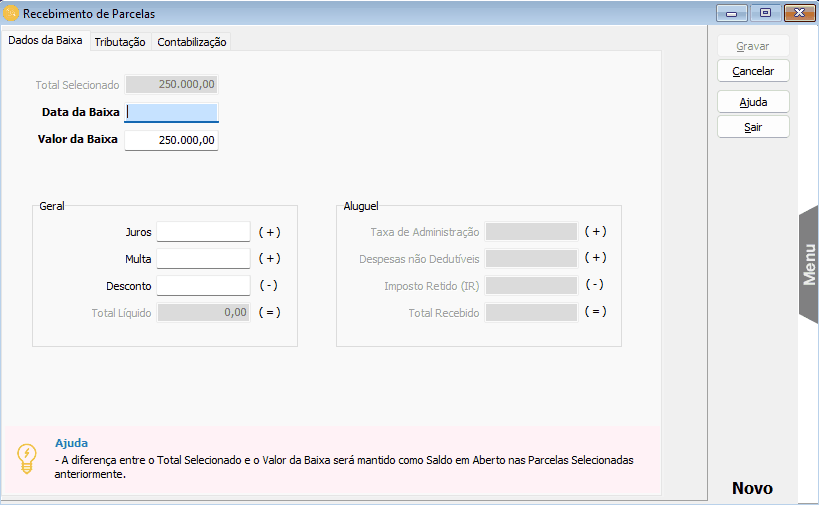The image size is (819, 505).
Task: Close the Recebimento de Parcelas window
Action: tap(796, 13)
